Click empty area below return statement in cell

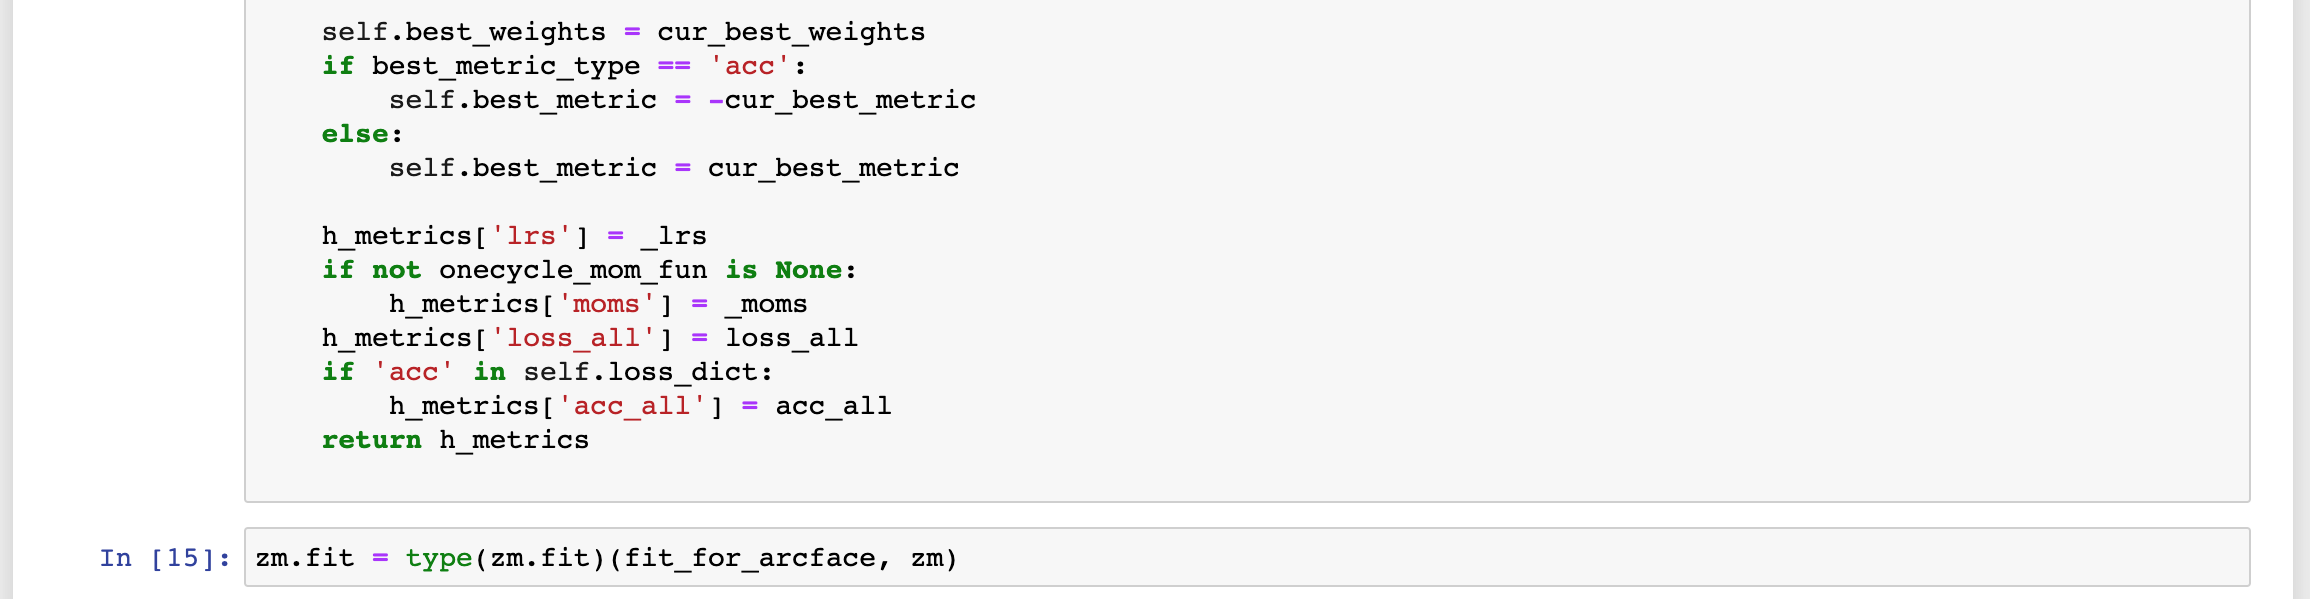click(x=1247, y=478)
